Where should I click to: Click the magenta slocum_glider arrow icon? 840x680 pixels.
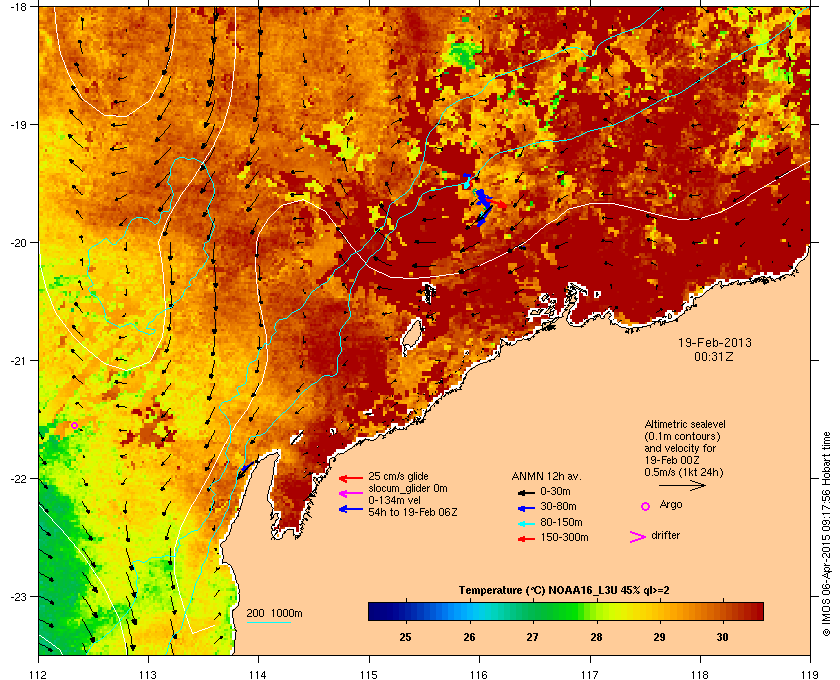(351, 494)
